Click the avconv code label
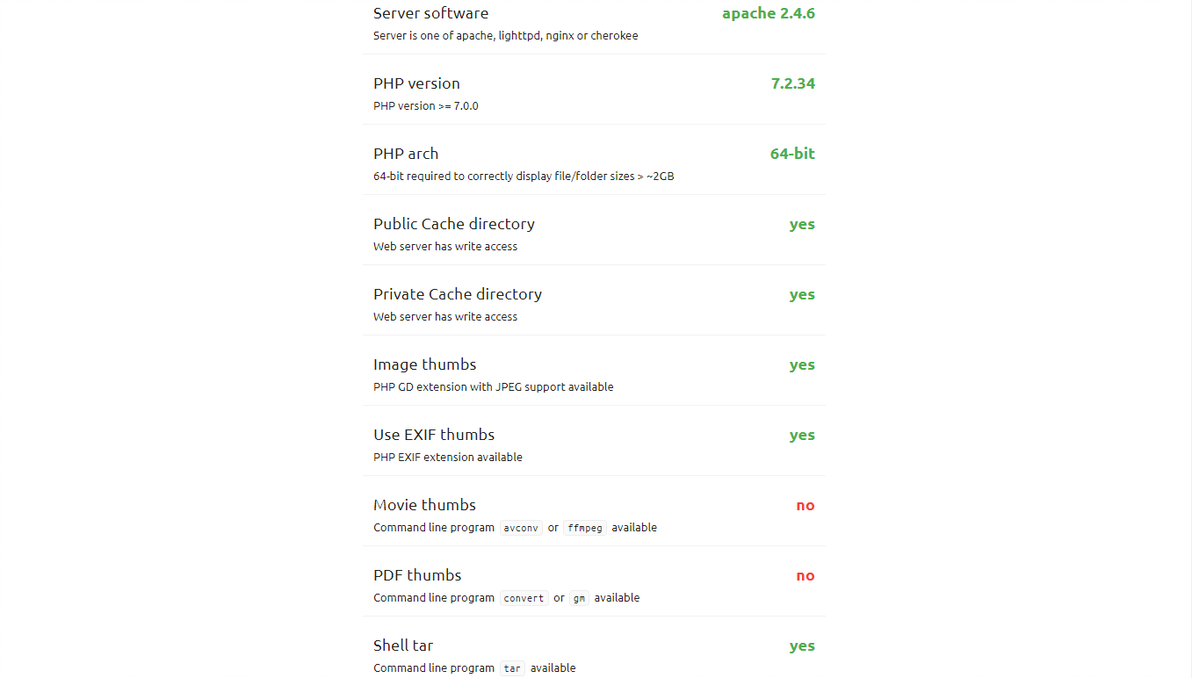This screenshot has width=1192, height=678. coord(521,528)
